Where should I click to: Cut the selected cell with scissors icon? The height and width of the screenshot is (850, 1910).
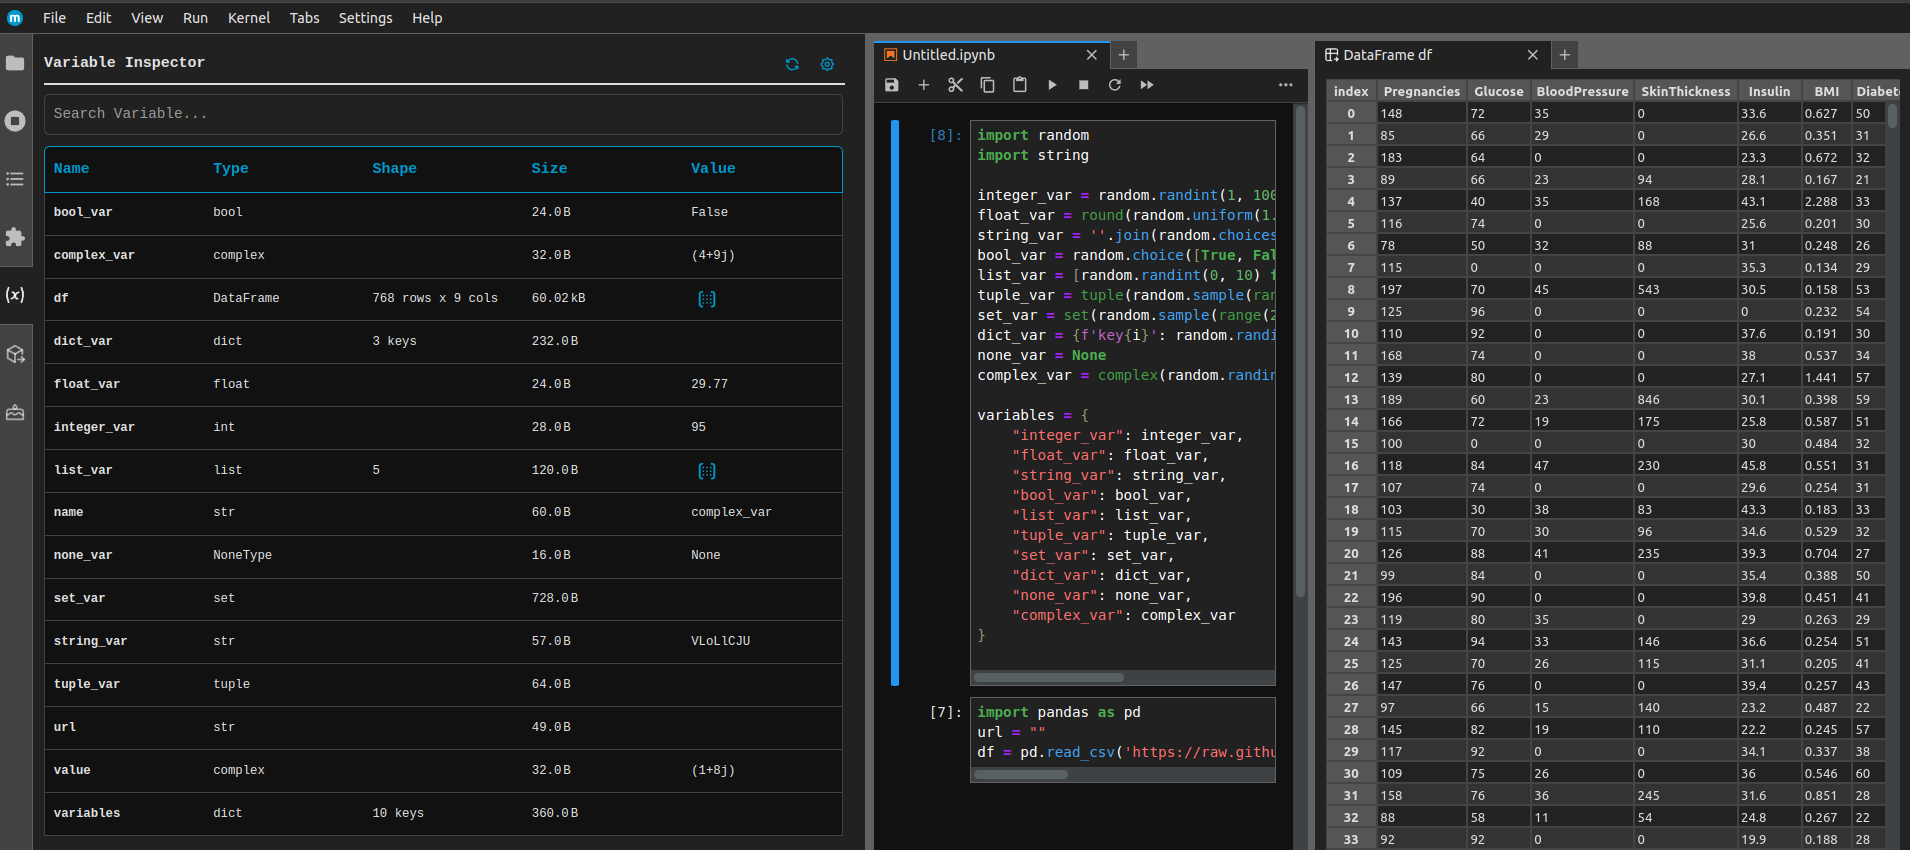point(955,85)
